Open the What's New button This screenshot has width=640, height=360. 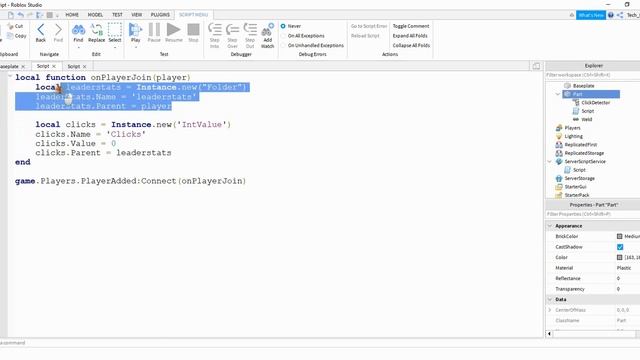click(591, 15)
